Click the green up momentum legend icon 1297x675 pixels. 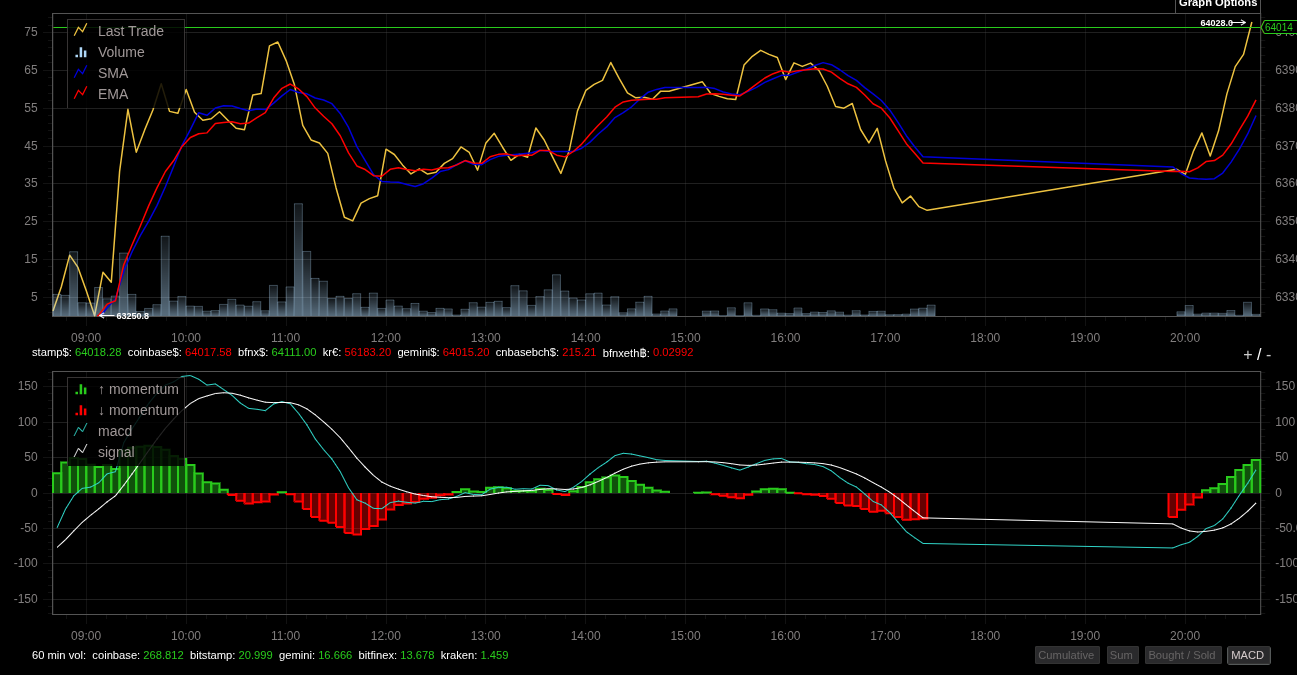click(x=81, y=389)
